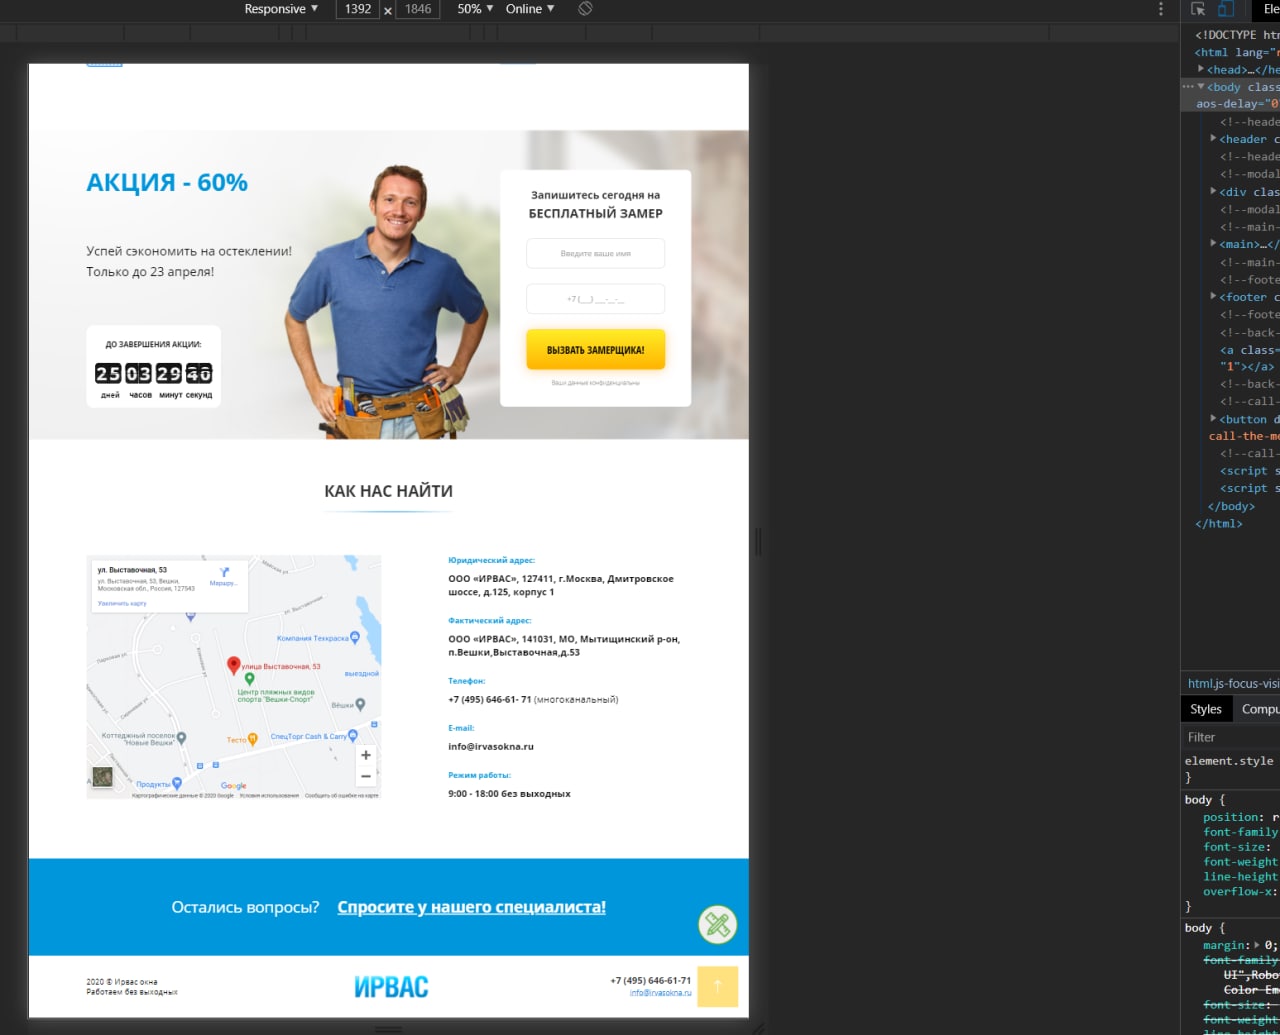
Task: Expand the head element node
Action: point(1201,70)
